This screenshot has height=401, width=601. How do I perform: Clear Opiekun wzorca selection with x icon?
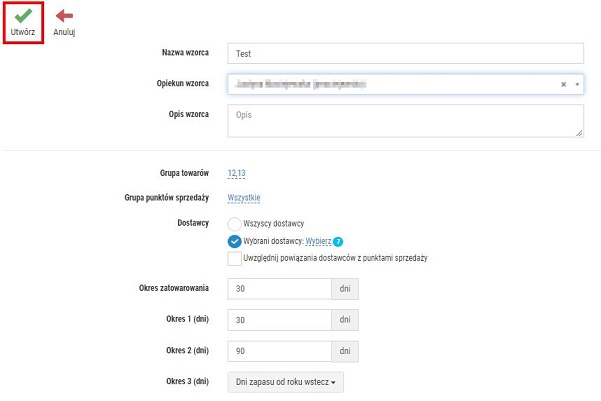click(x=563, y=84)
